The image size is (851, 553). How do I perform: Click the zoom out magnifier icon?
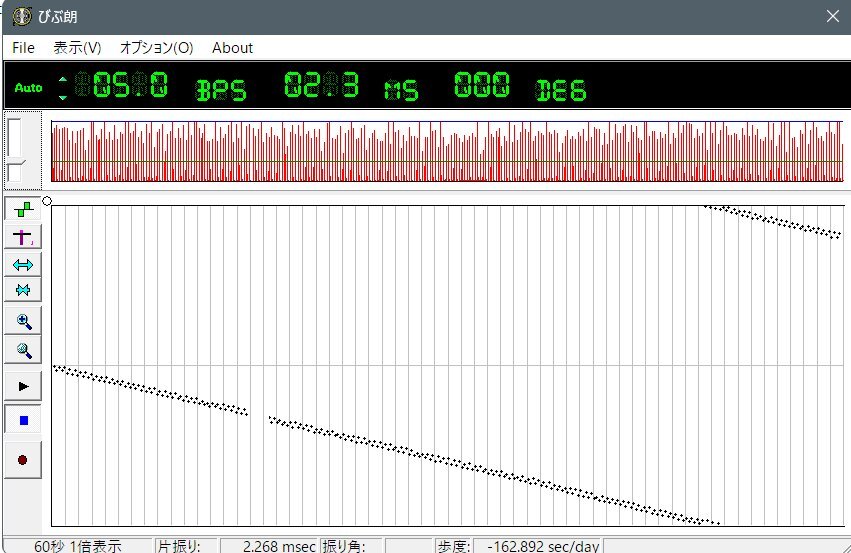coord(23,350)
